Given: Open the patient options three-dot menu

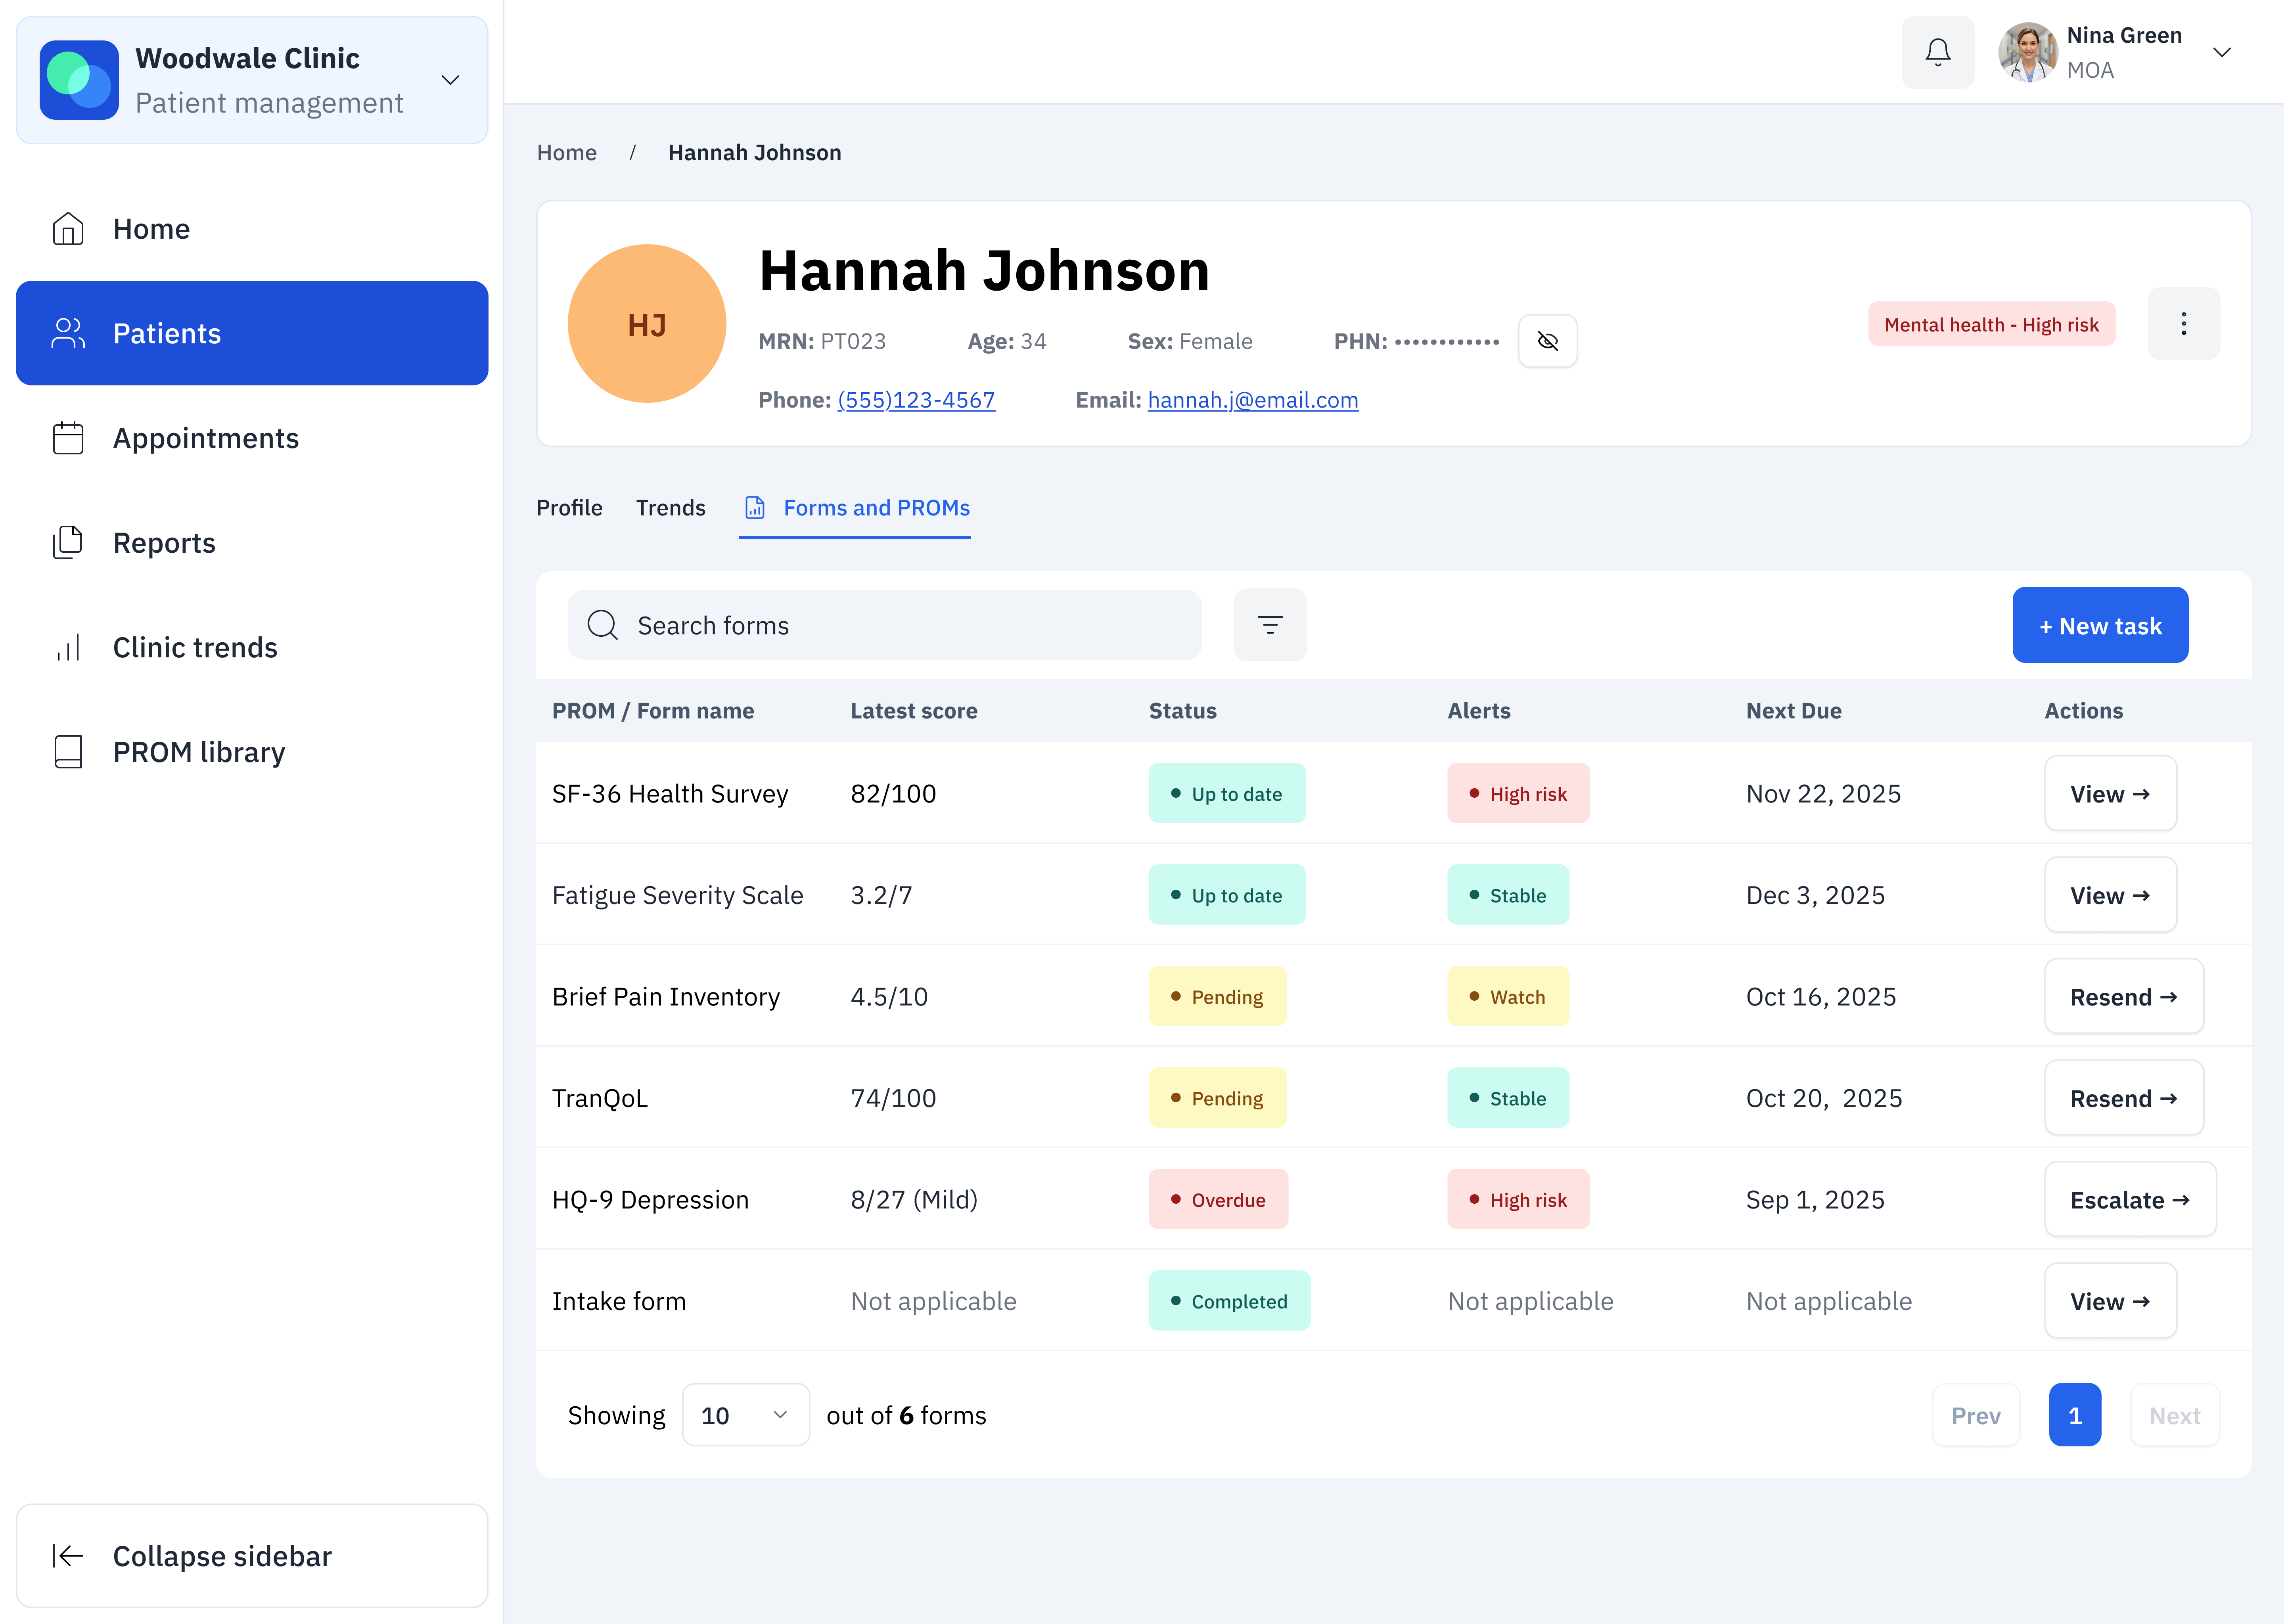Looking at the screenshot, I should tap(2184, 323).
